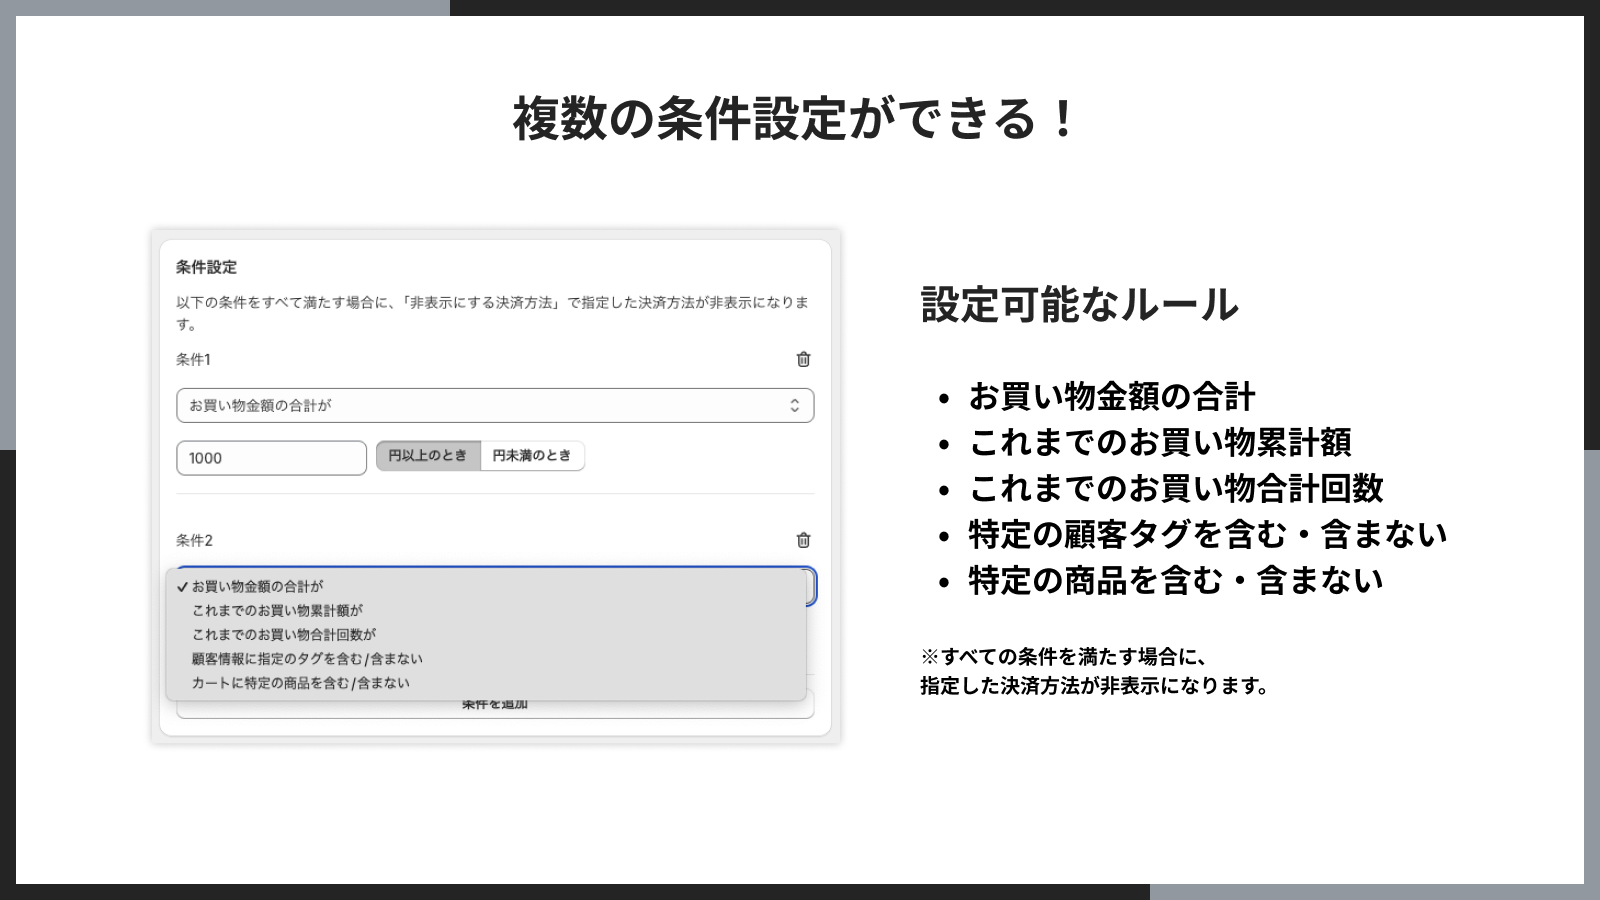The width and height of the screenshot is (1600, 900).
Task: Switch to the 円未満のとき segment
Action: pyautogui.click(x=533, y=456)
